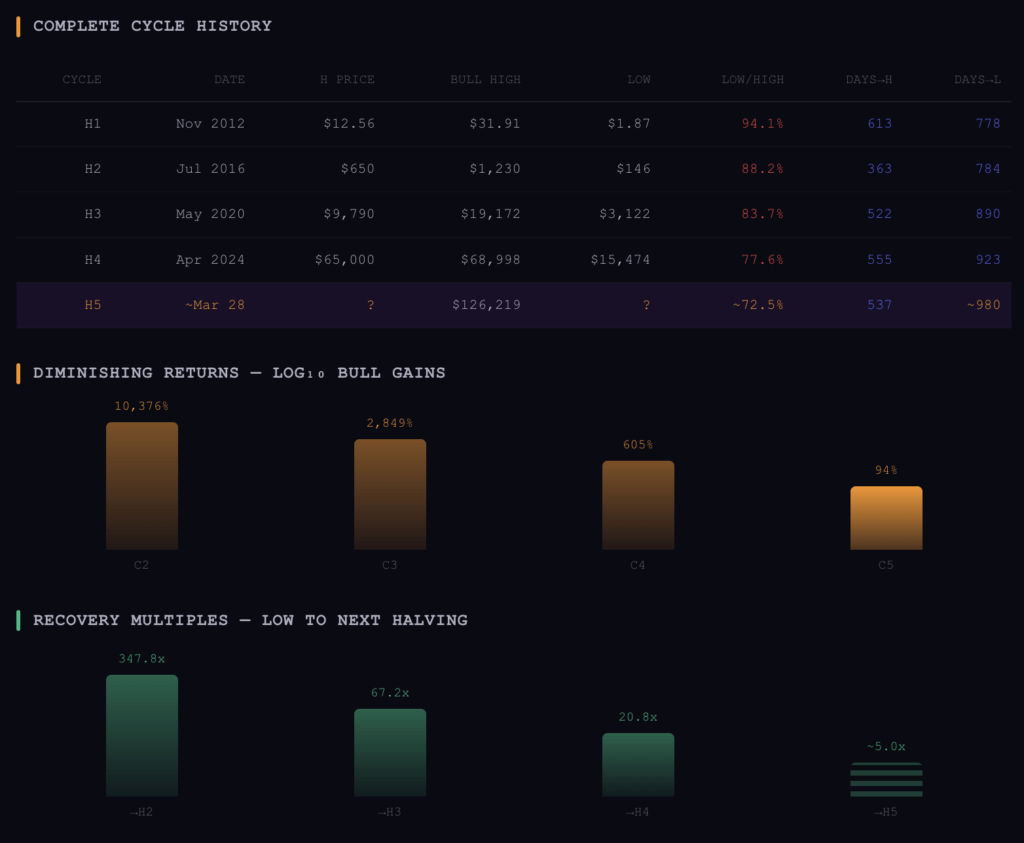Image resolution: width=1024 pixels, height=843 pixels.
Task: Select the LOW/HIGH column header
Action: pyautogui.click(x=752, y=79)
